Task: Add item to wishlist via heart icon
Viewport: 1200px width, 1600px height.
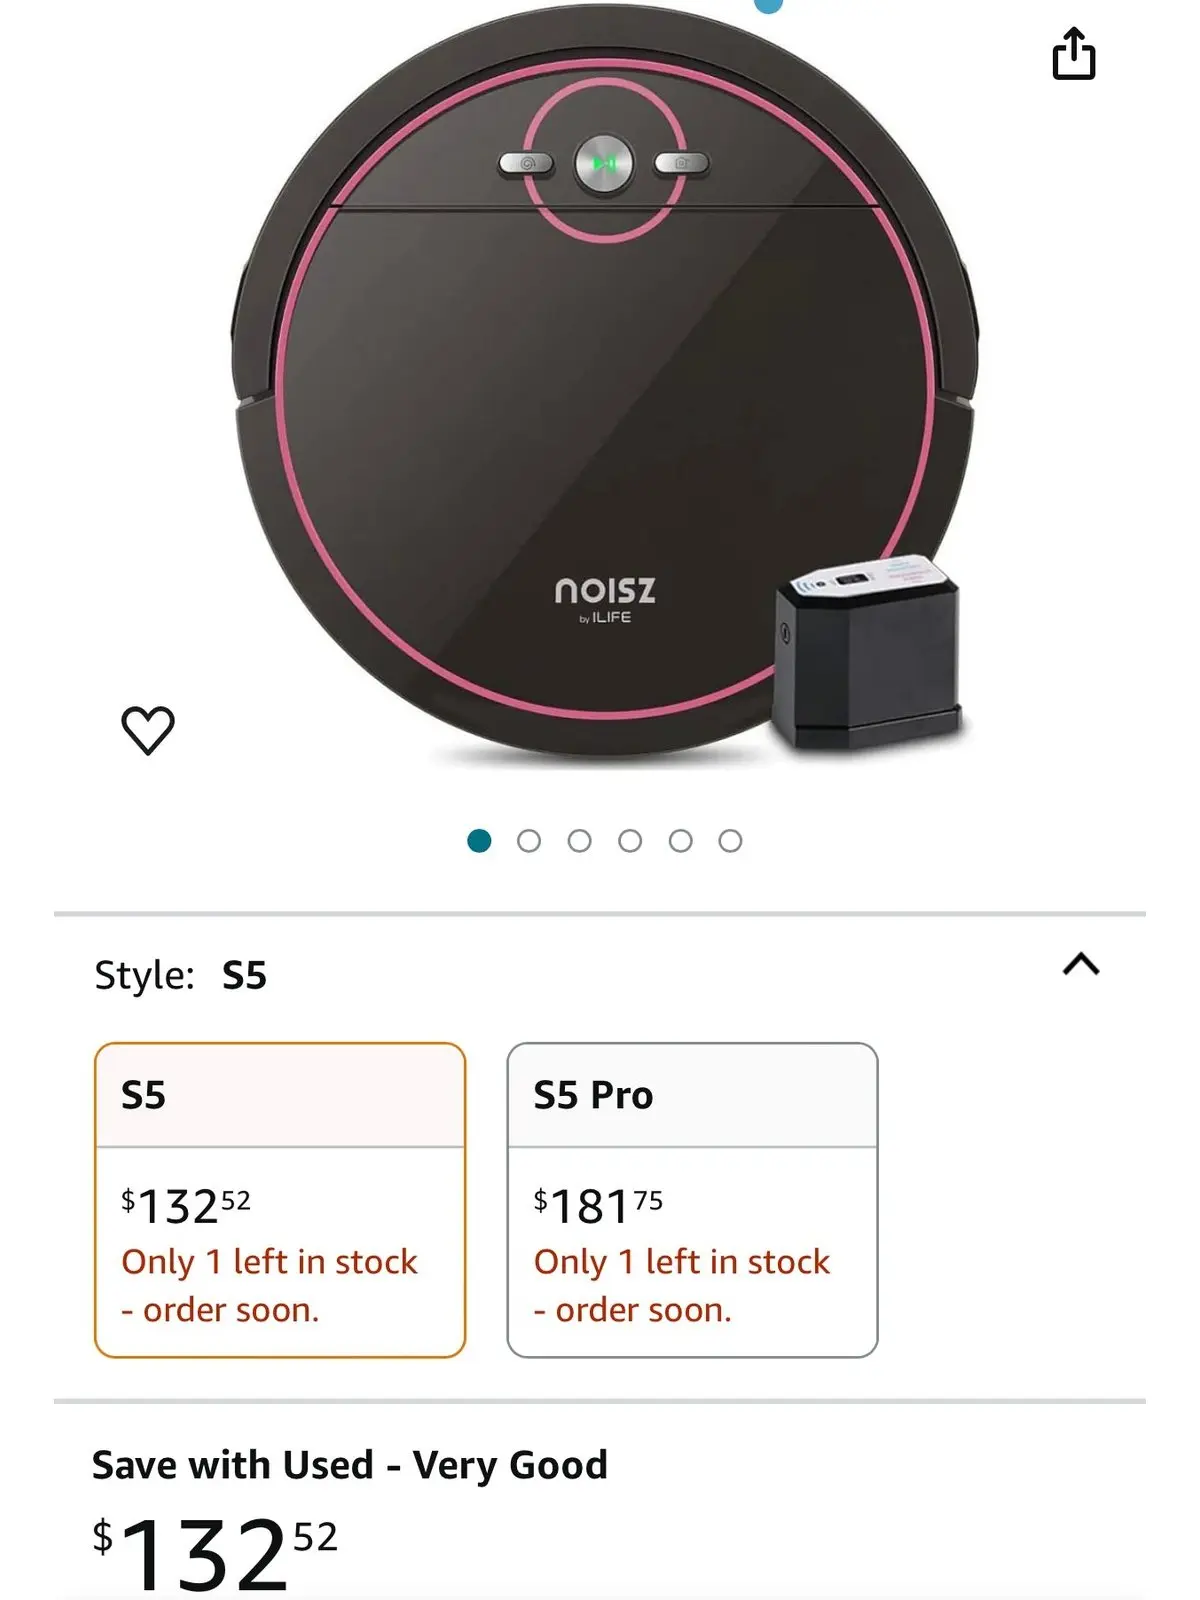Action: [148, 728]
